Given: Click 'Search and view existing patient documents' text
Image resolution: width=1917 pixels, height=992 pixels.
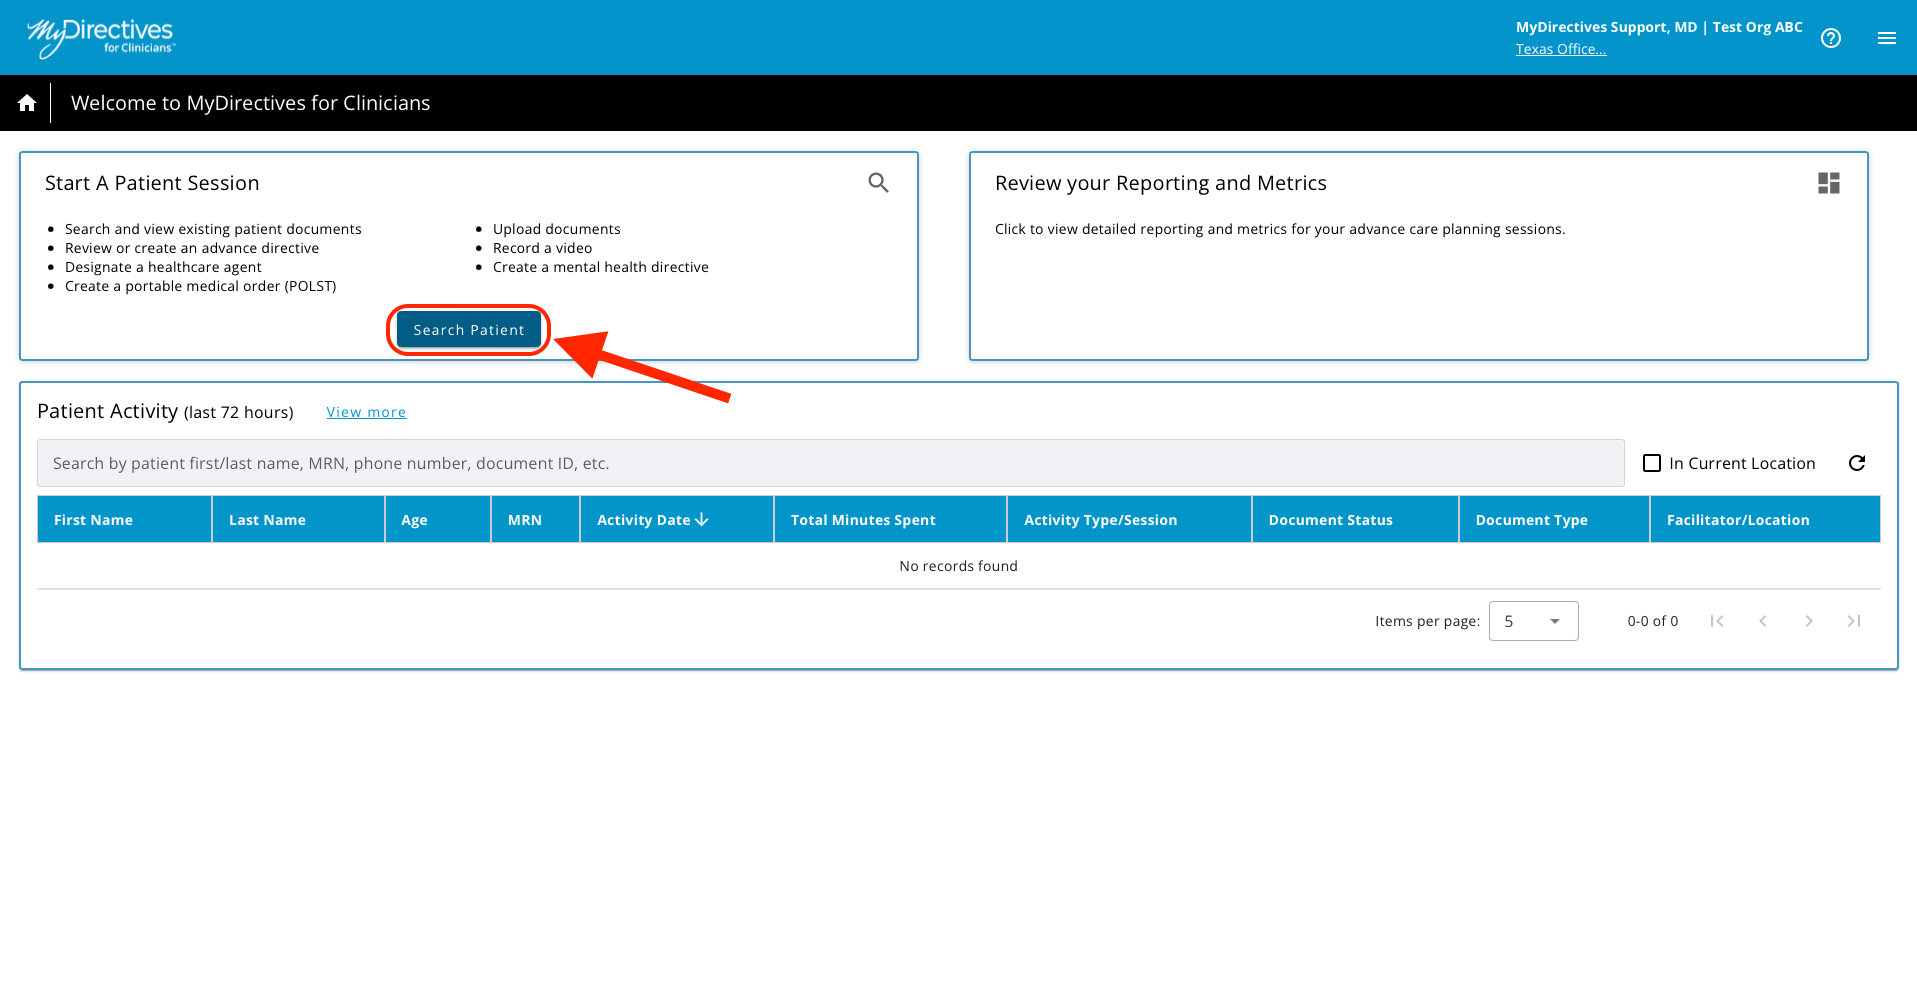Looking at the screenshot, I should pyautogui.click(x=213, y=229).
